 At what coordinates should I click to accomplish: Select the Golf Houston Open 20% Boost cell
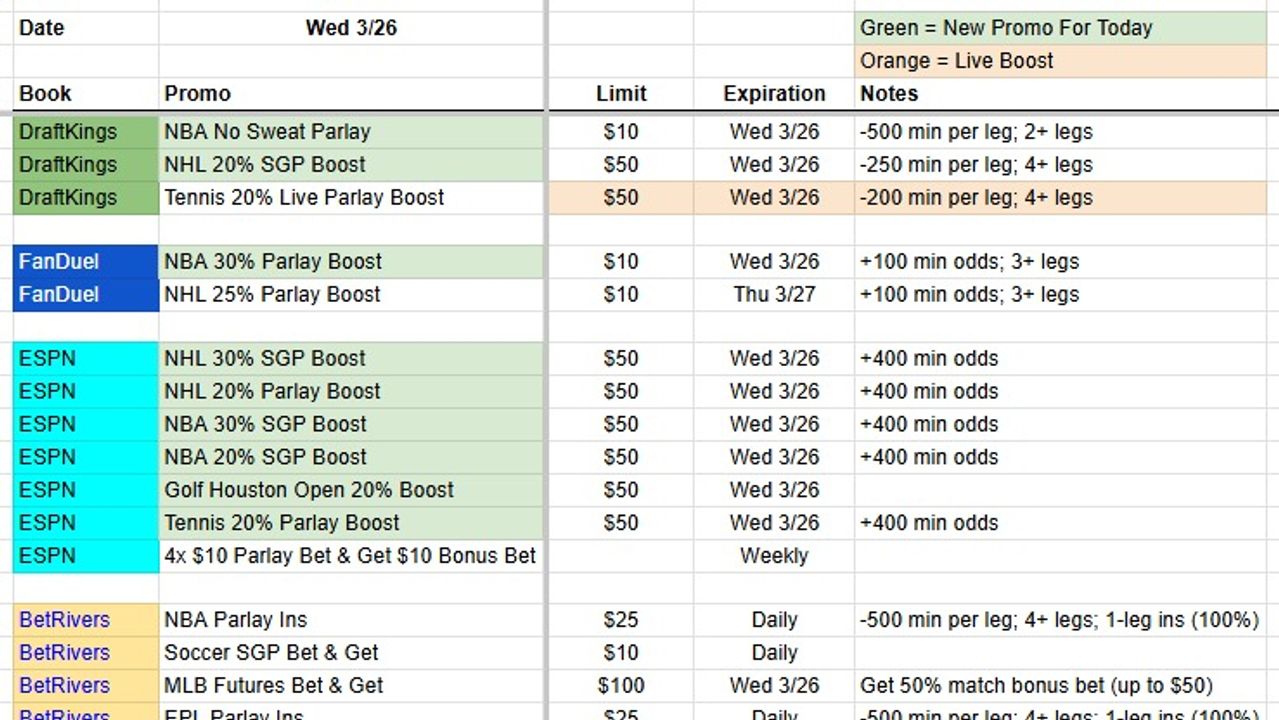351,490
